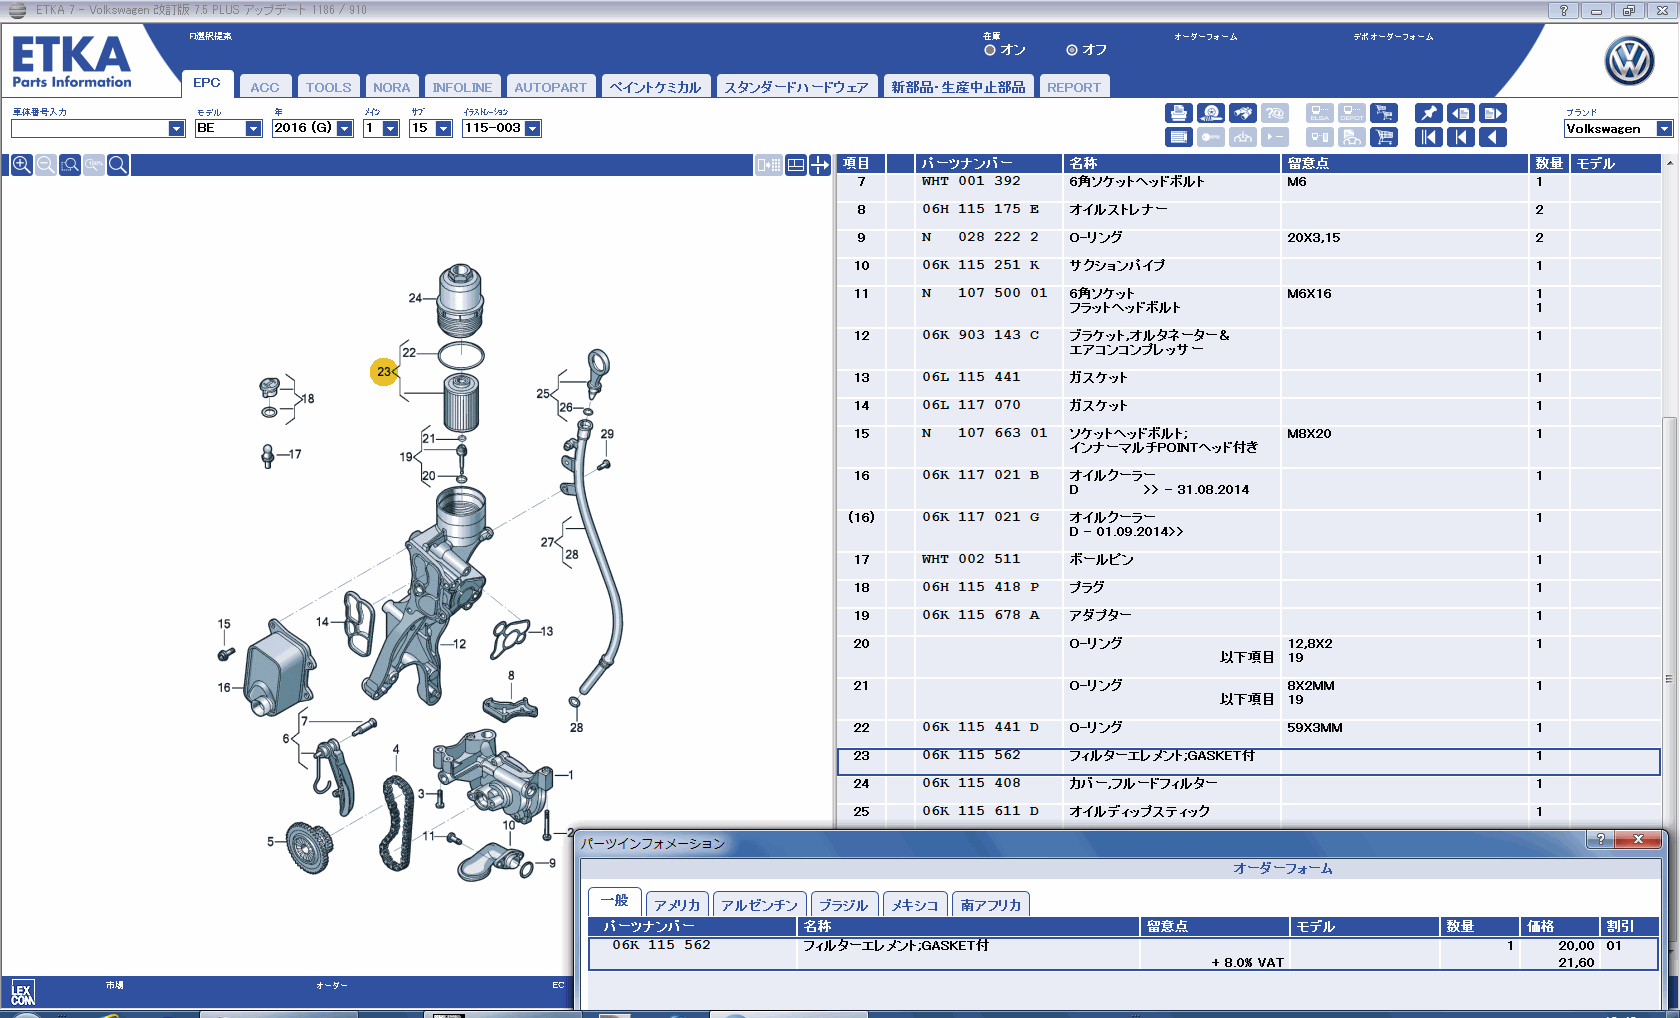Open the 新部品・生産中止部品 tab
The width and height of the screenshot is (1680, 1018).
point(958,87)
